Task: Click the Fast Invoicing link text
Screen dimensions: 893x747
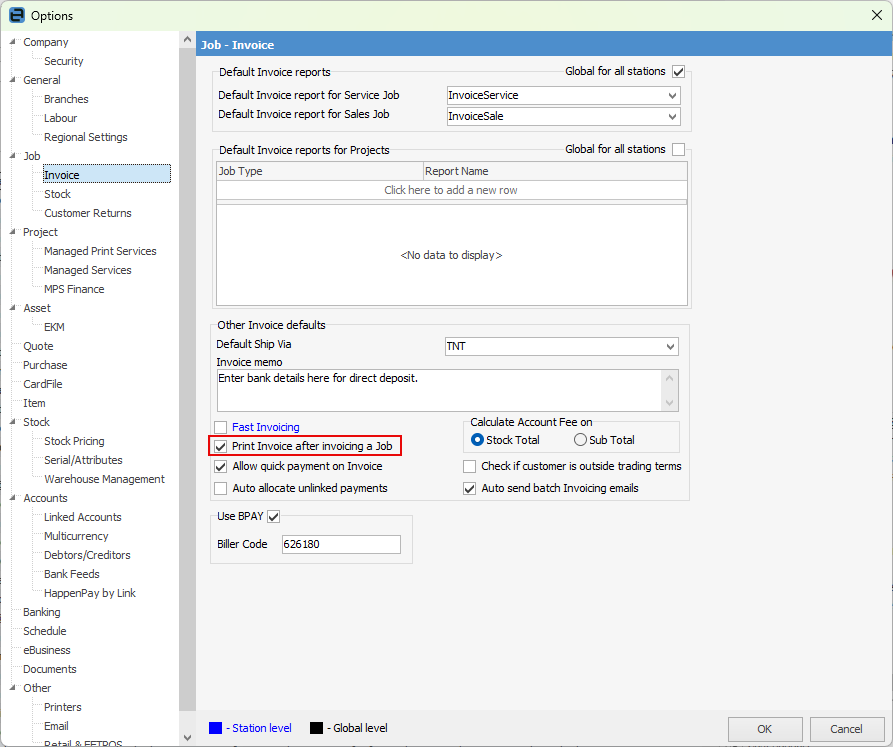Action: tap(265, 427)
